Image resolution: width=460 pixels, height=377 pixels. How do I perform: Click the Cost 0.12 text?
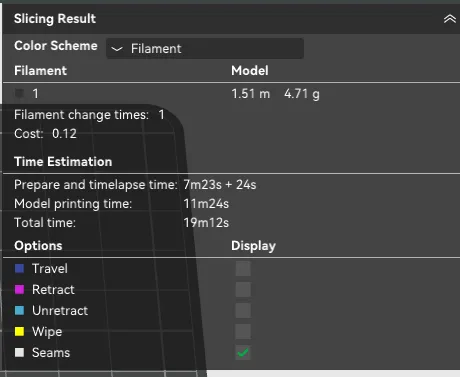tap(45, 134)
